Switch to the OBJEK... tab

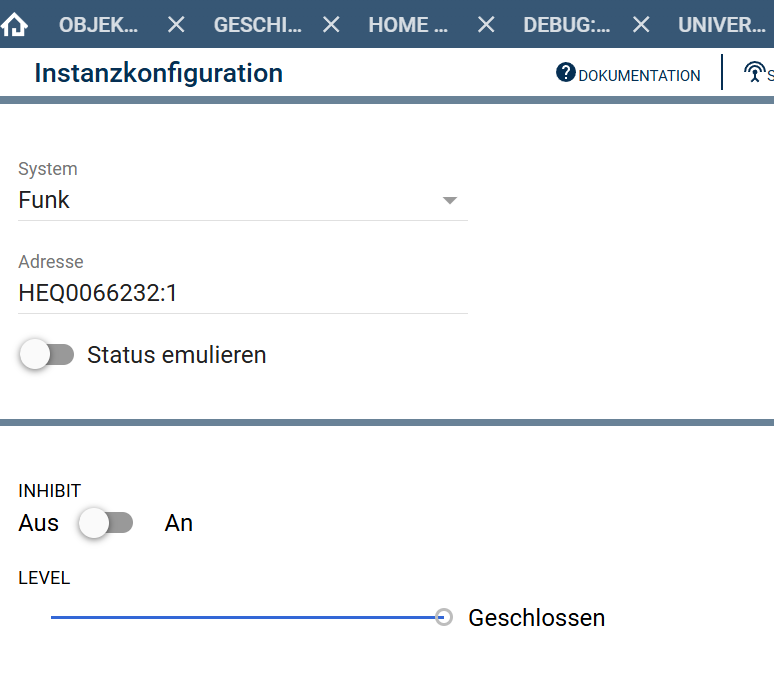98,25
